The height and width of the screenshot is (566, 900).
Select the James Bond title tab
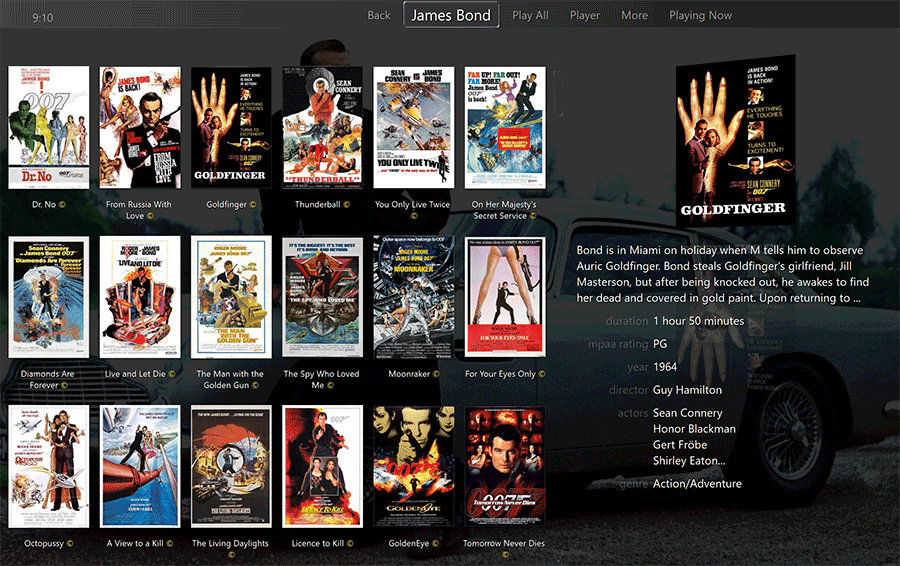451,15
